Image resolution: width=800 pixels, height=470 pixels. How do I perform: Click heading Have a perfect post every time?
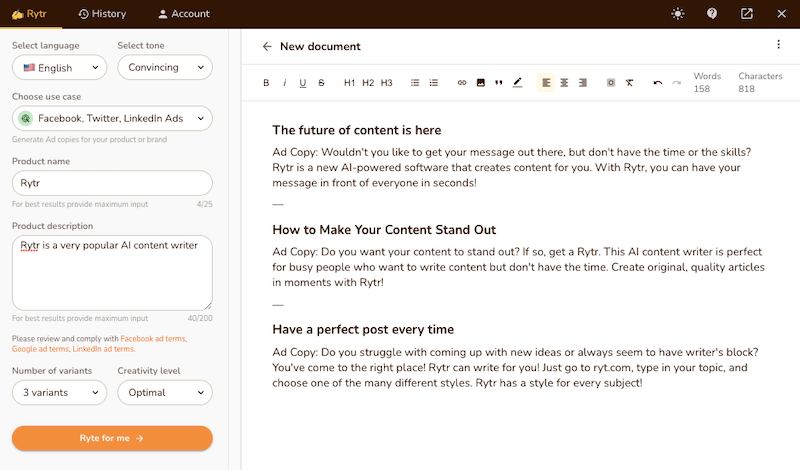tap(363, 330)
